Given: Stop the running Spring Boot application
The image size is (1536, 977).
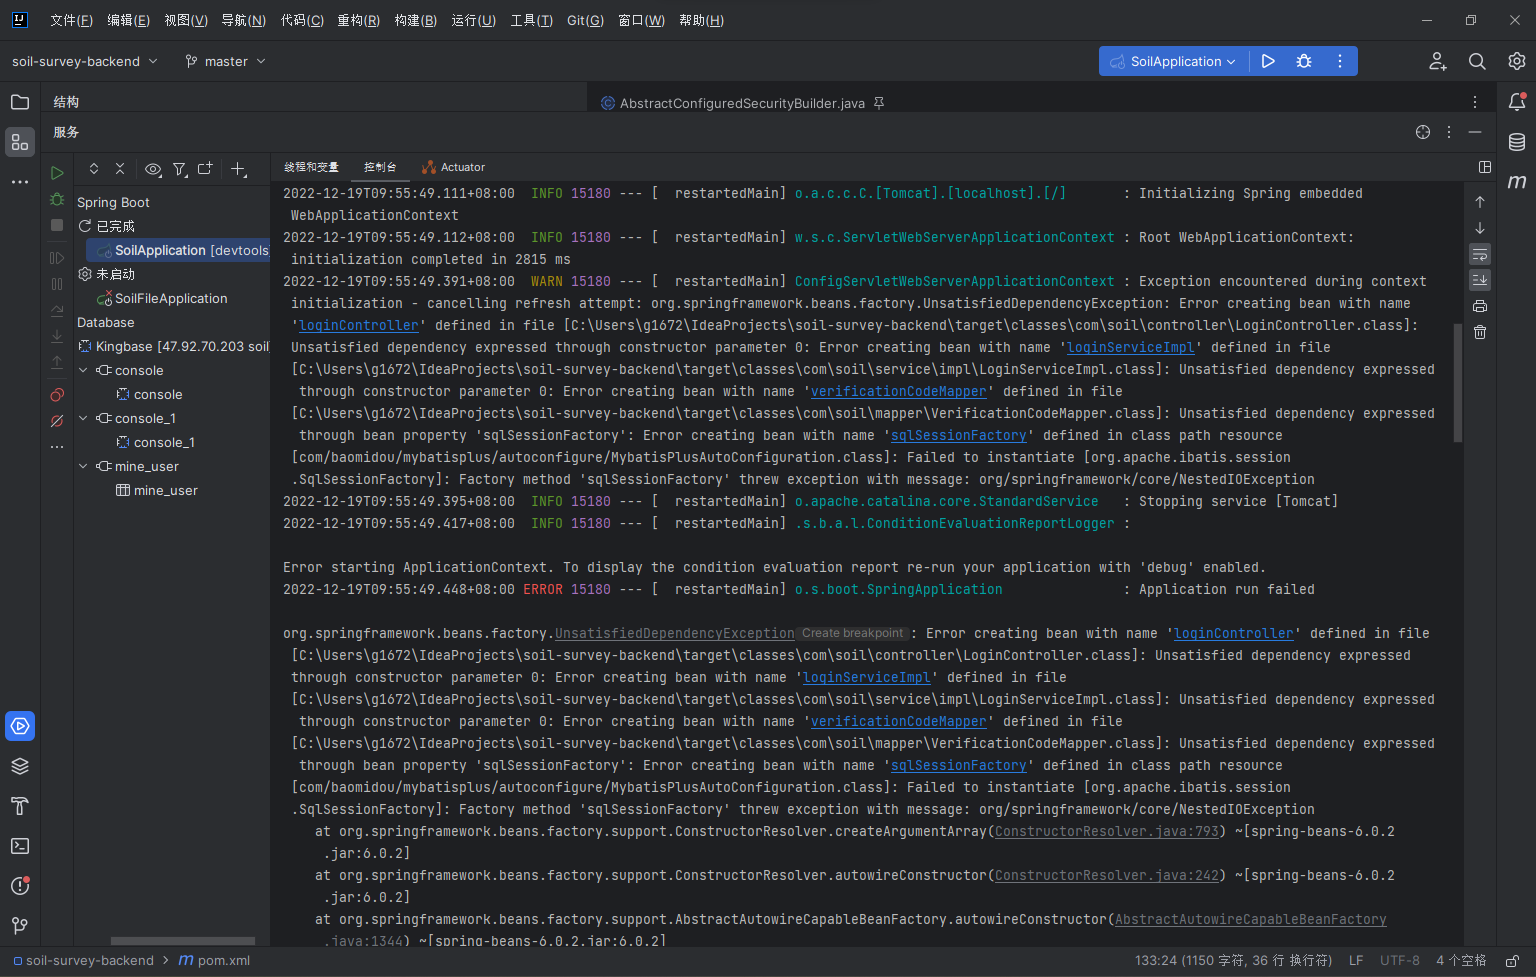Looking at the screenshot, I should click(x=57, y=225).
